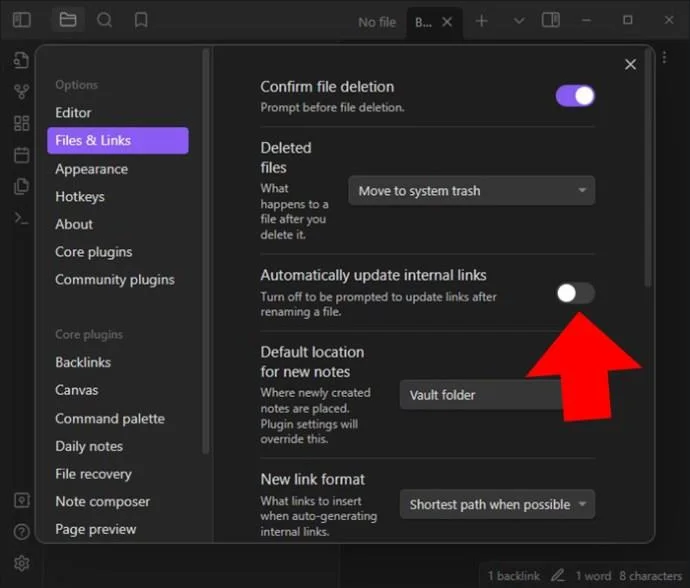690x588 pixels.
Task: Open the Deleted files dropdown
Action: [x=472, y=191]
